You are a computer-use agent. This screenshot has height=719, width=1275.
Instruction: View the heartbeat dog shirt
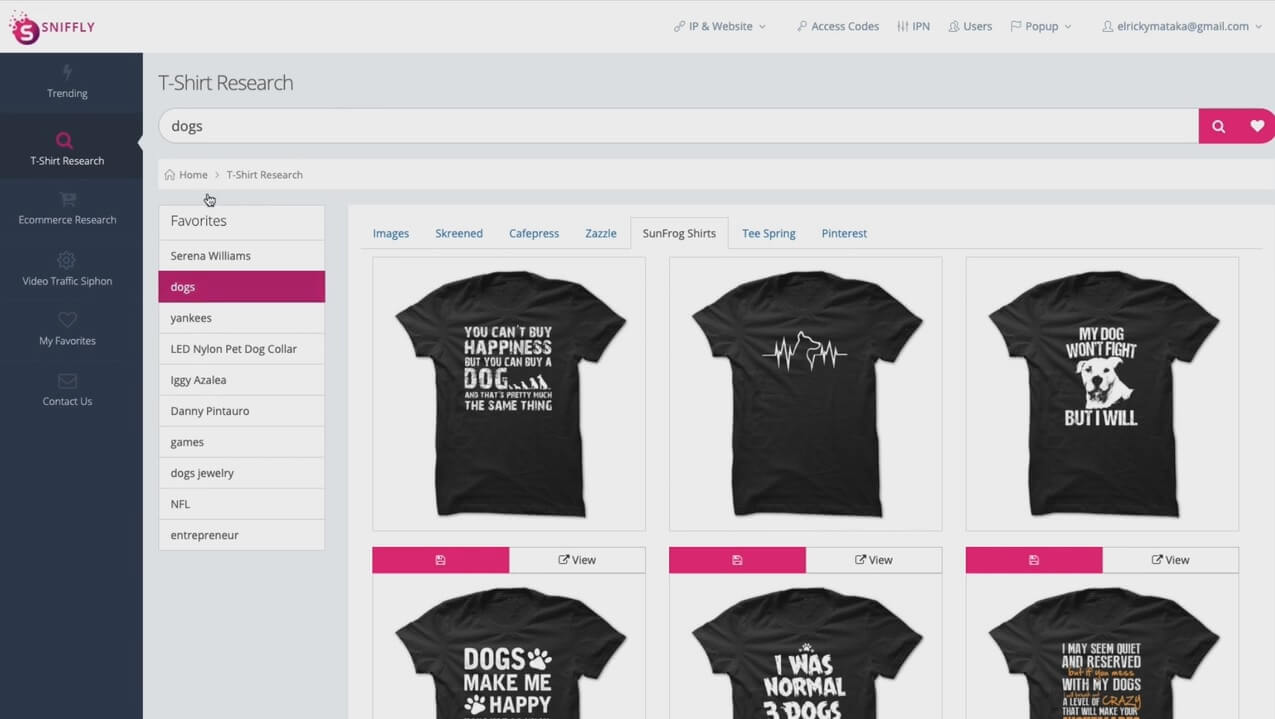tap(874, 560)
